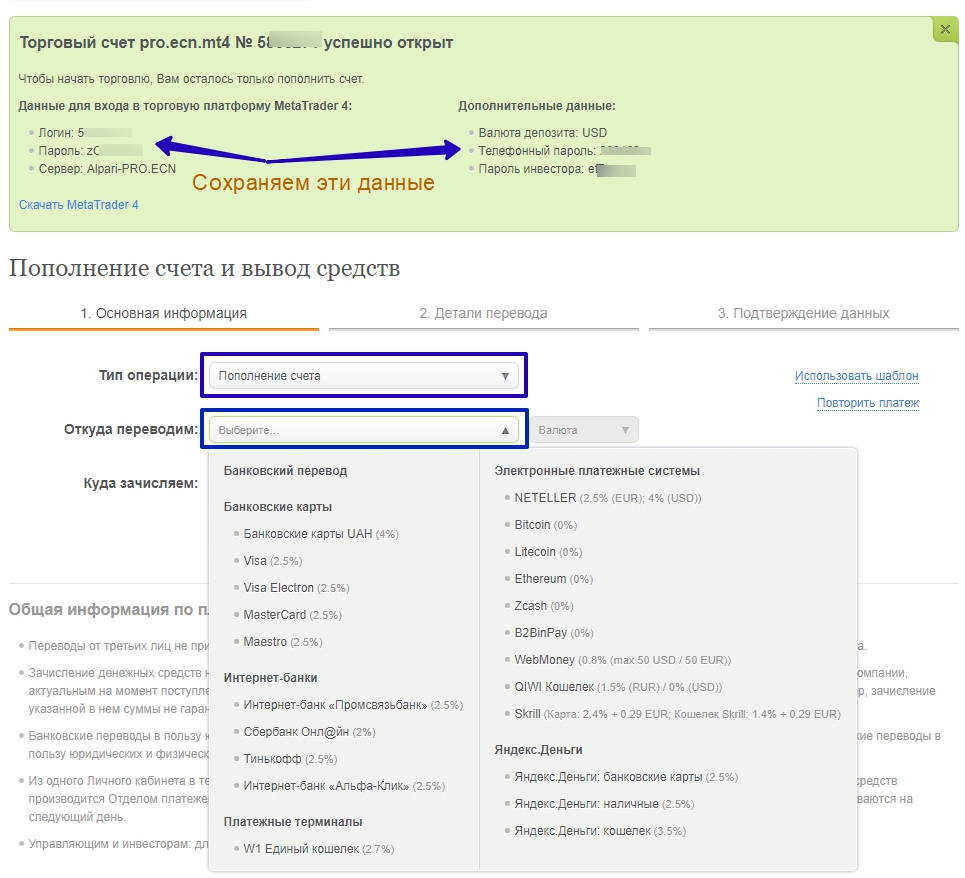Open the Валюта dropdown
965x878 pixels.
584,429
